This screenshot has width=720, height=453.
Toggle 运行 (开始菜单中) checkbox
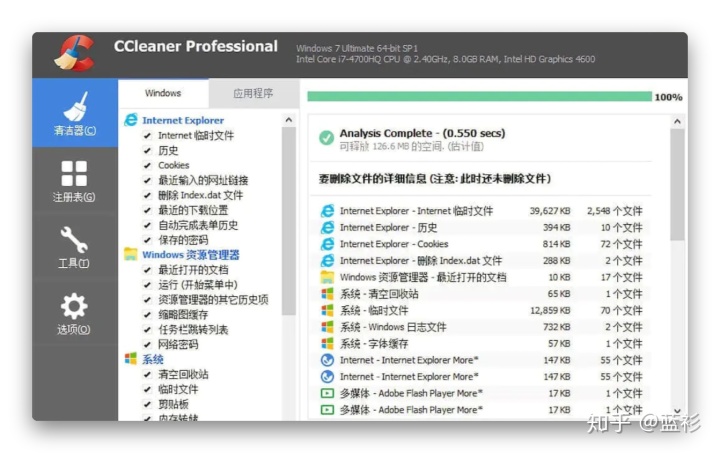point(147,285)
